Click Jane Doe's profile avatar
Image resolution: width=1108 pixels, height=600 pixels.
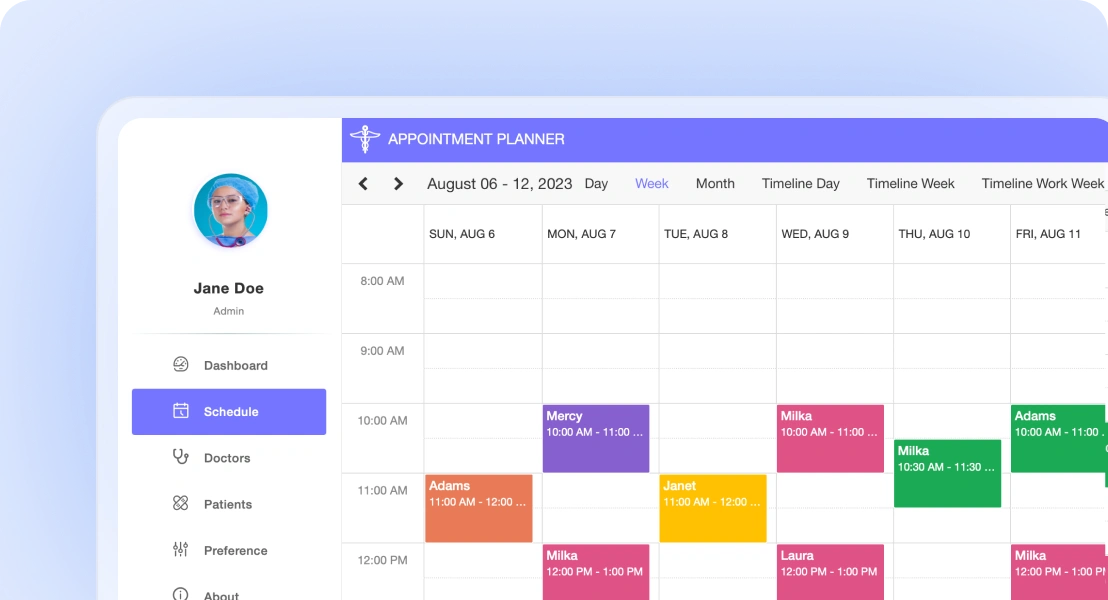pos(230,210)
